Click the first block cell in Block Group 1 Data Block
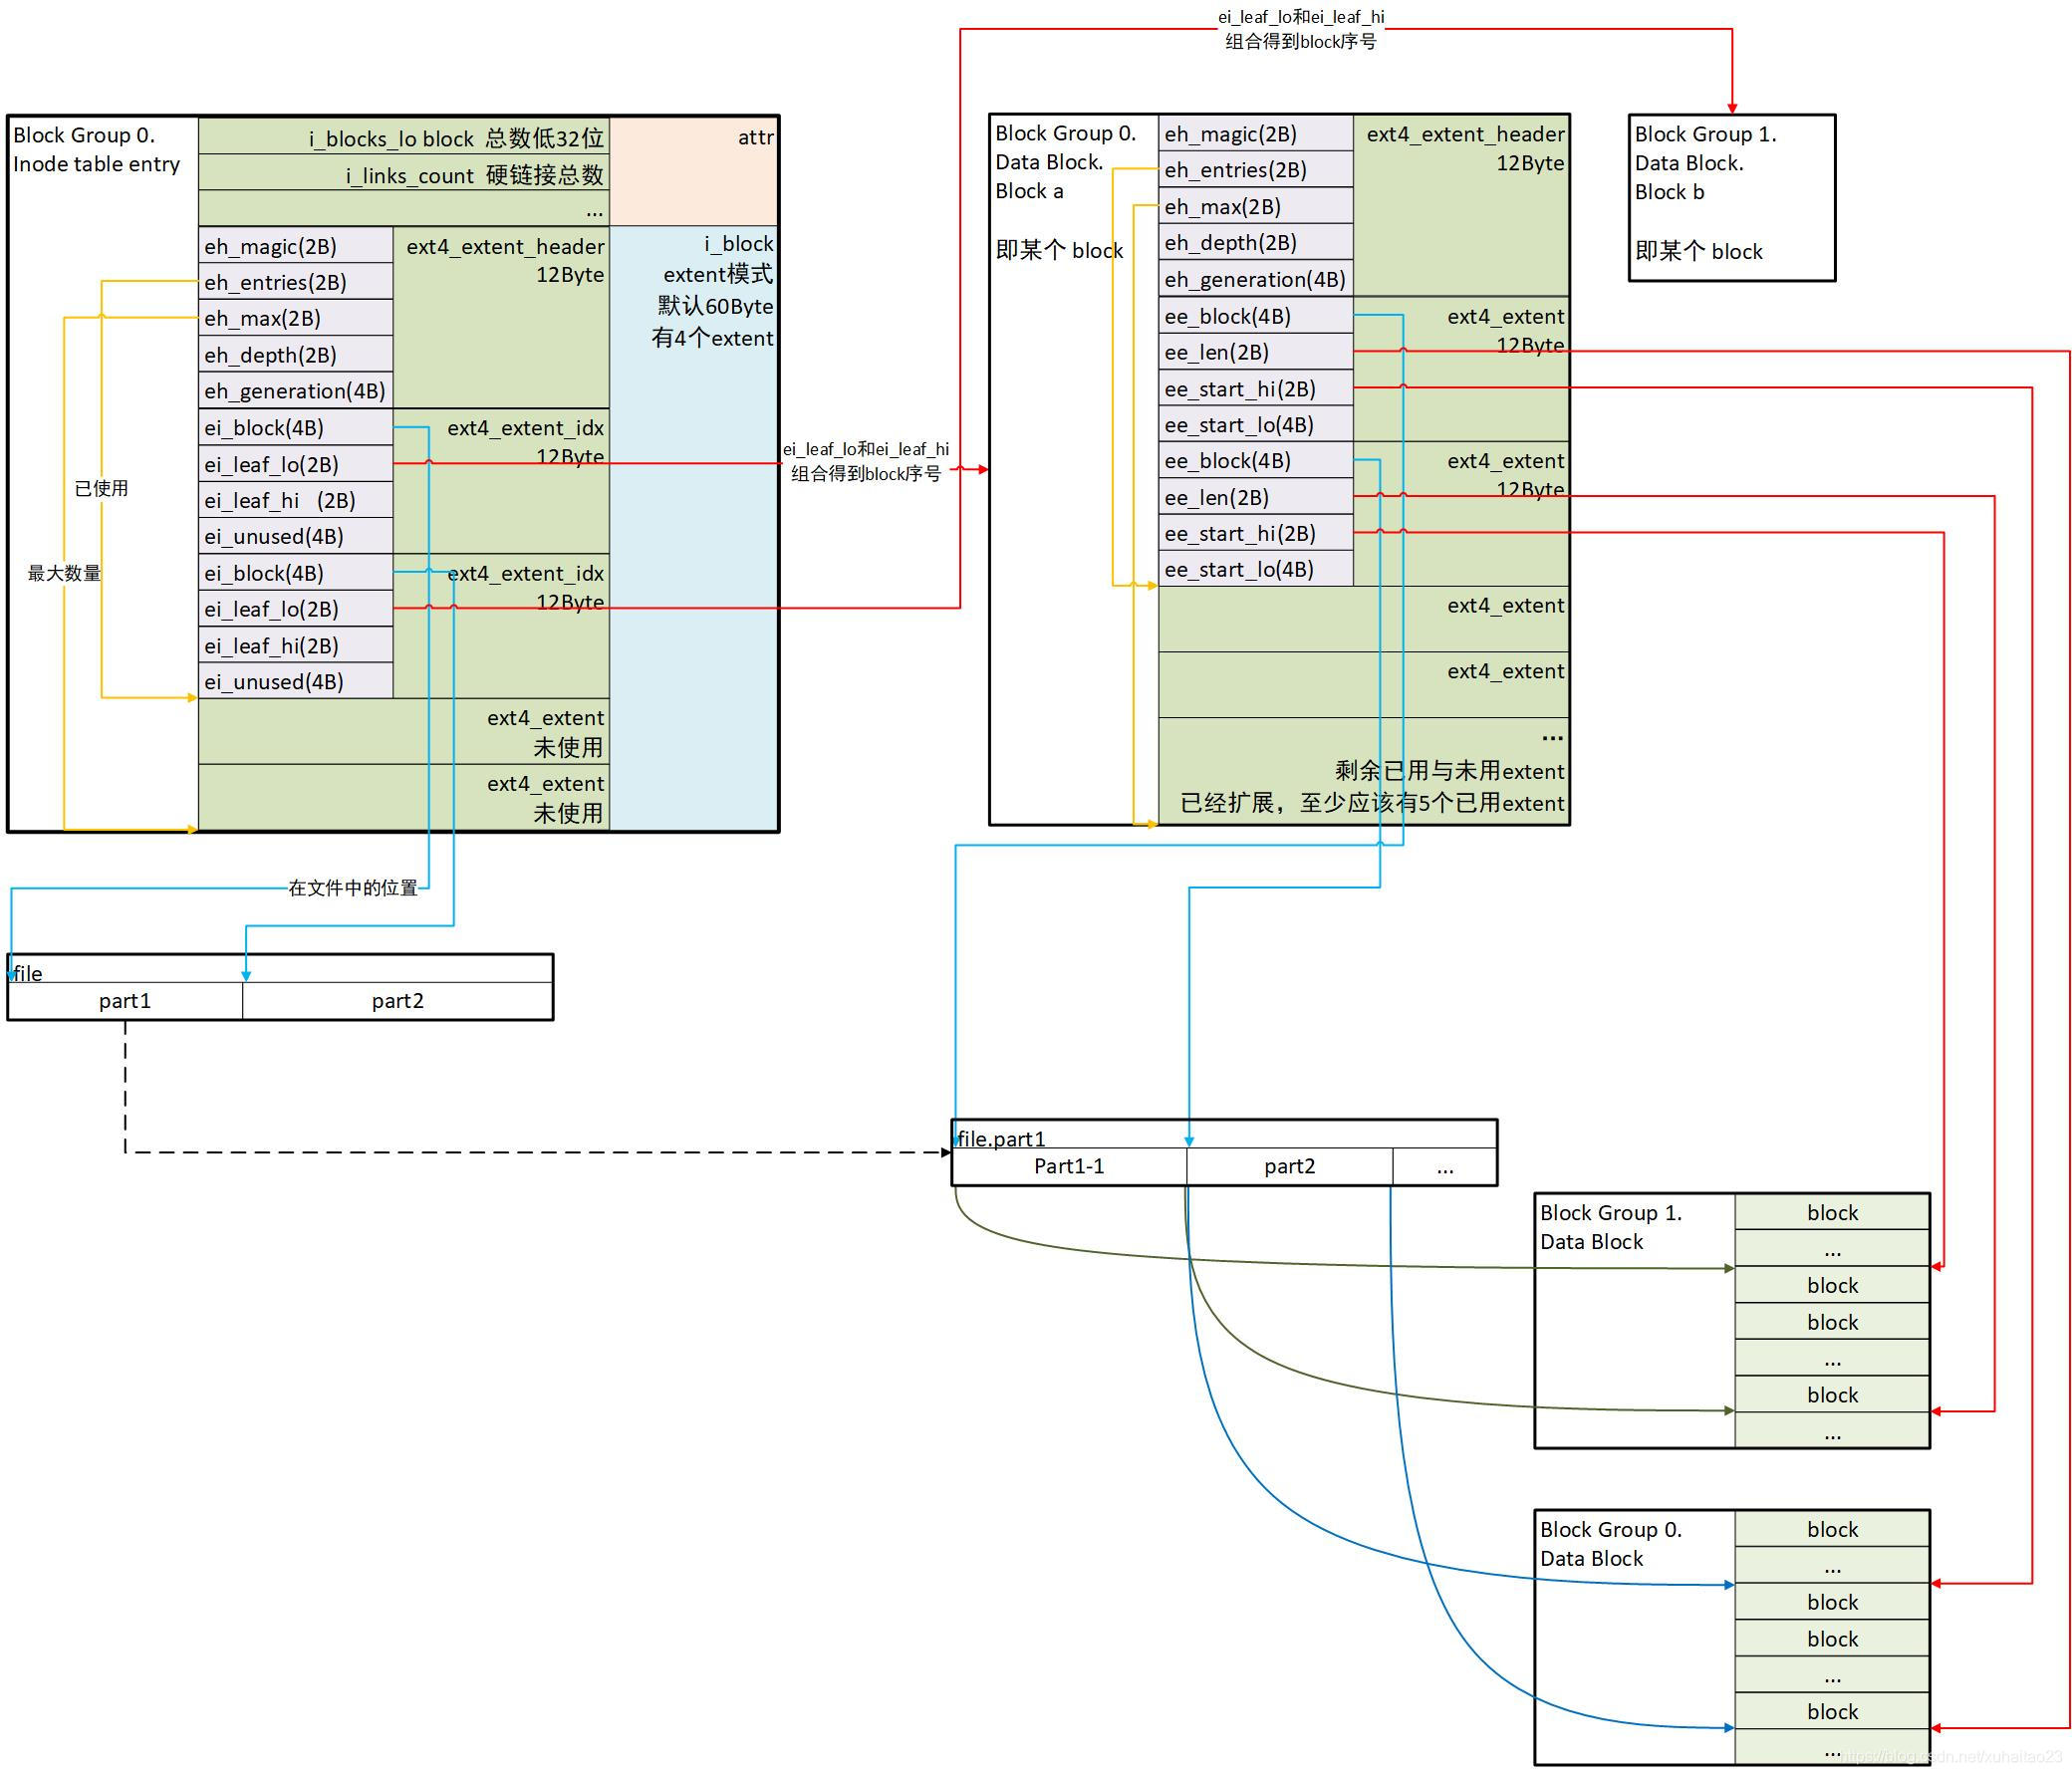This screenshot has height=1775, width=2072. tap(1831, 1213)
